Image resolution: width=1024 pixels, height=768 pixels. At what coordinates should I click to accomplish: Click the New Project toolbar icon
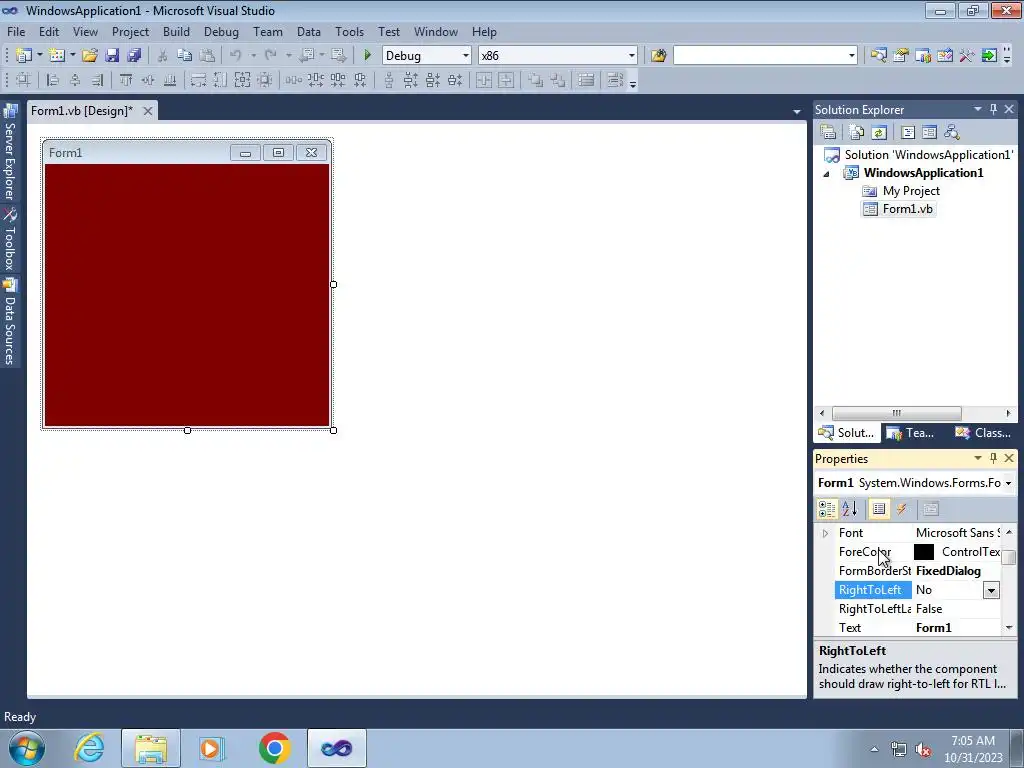[24, 56]
